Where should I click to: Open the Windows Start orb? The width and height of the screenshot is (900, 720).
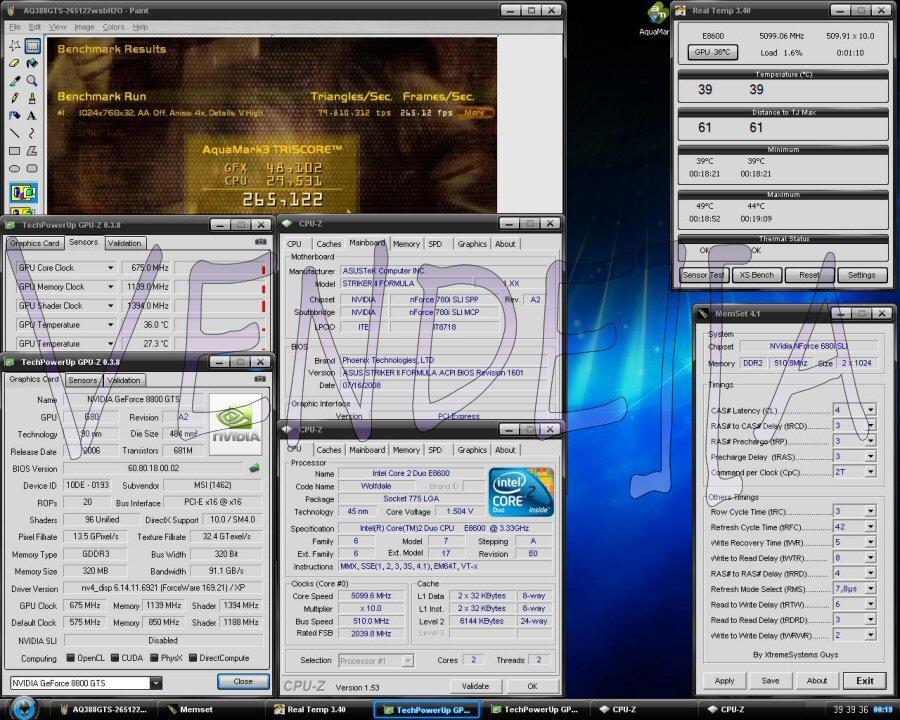coord(24,709)
